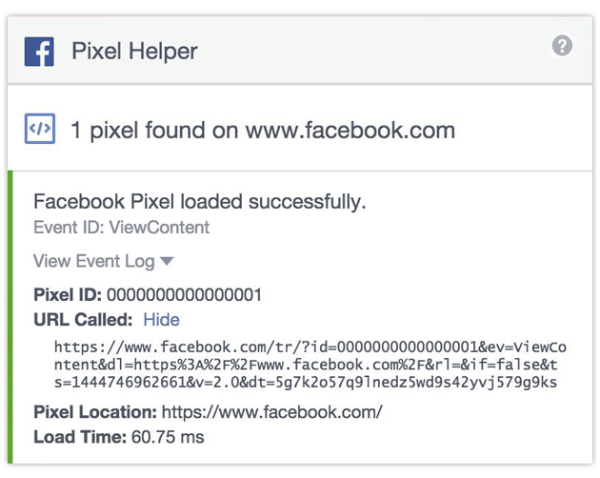Viewport: 600px width, 478px height.
Task: Click the View Event Log label
Action: click(94, 262)
